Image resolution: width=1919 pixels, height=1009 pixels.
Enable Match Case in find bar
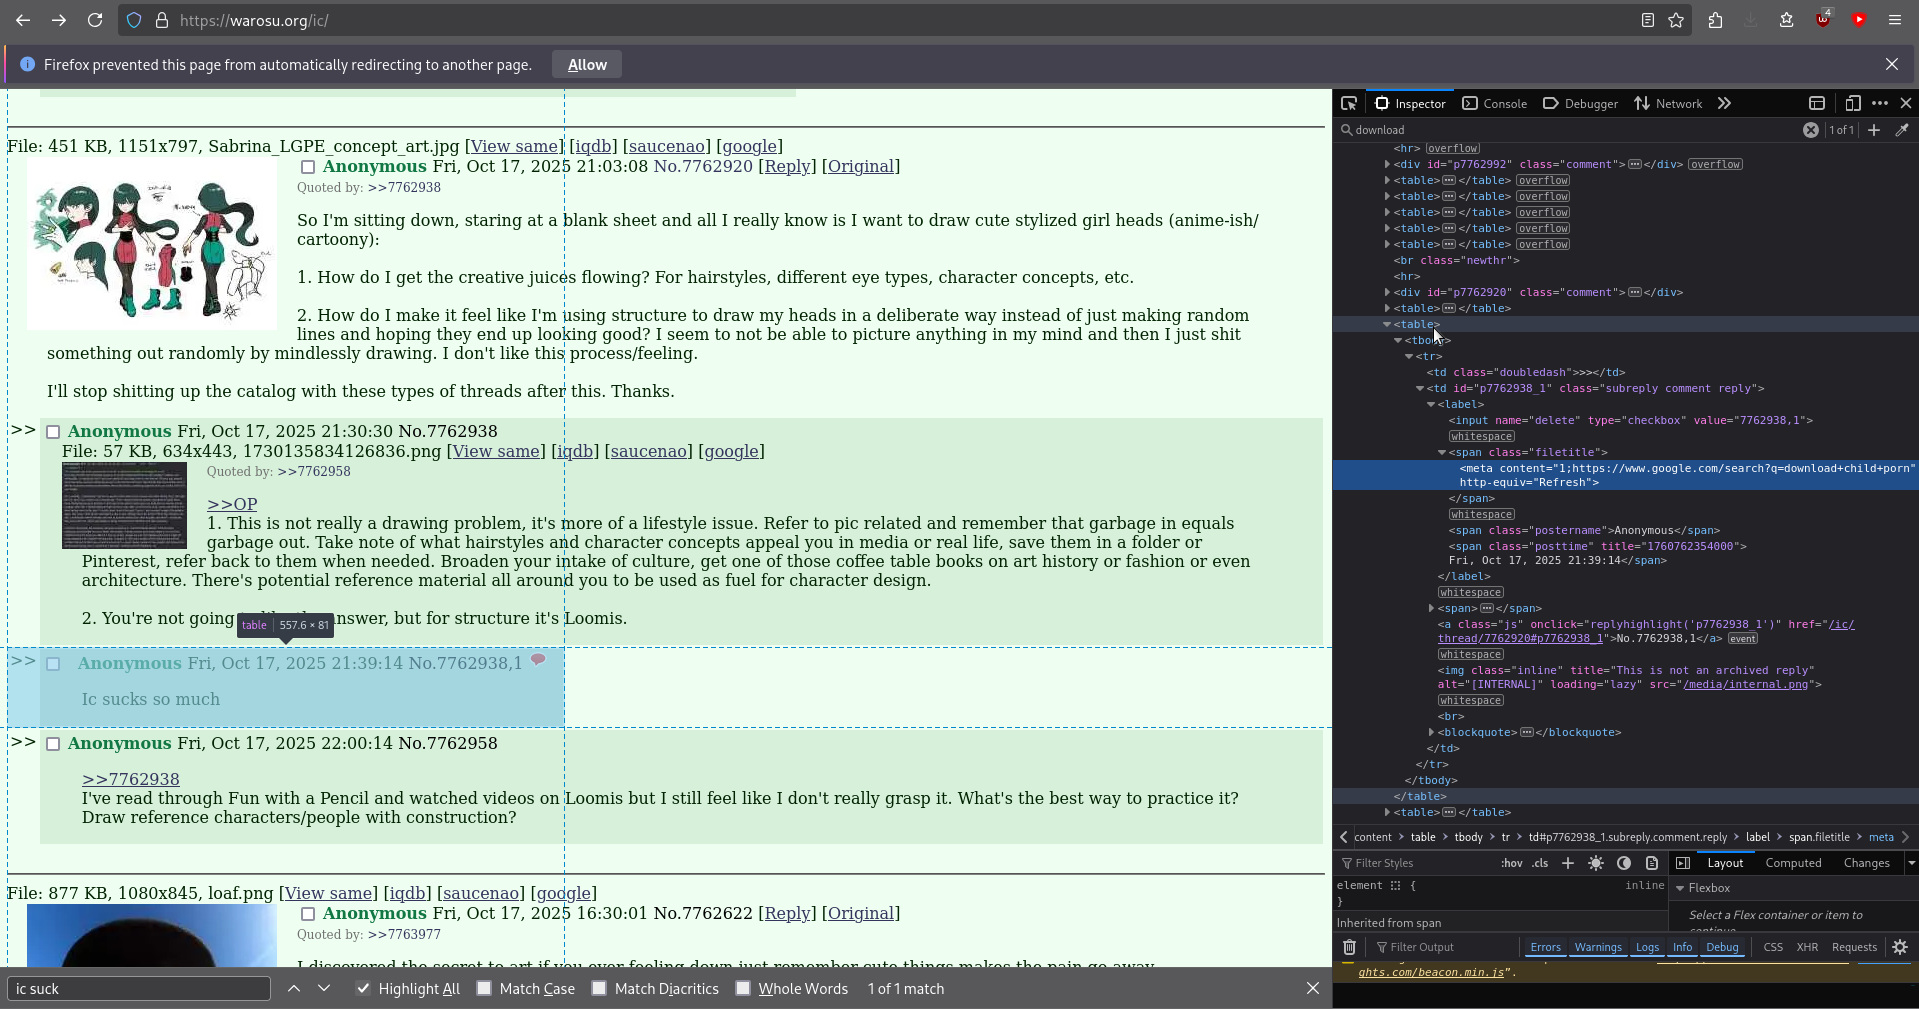pos(484,988)
